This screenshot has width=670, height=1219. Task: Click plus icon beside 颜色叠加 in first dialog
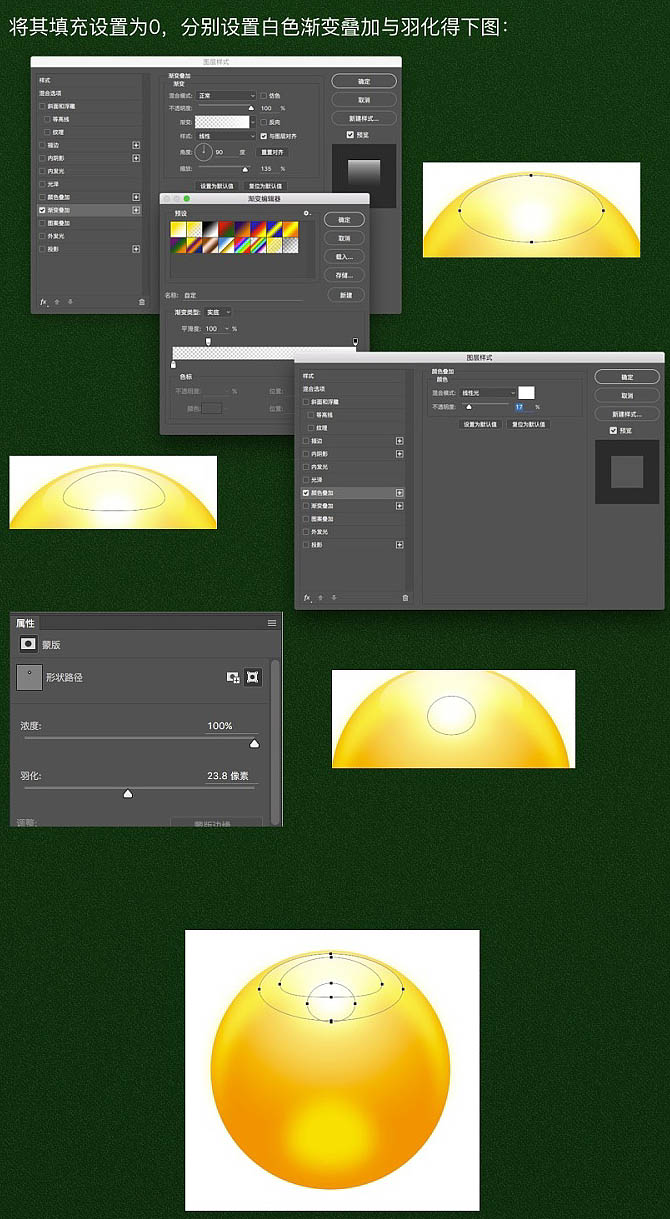point(136,197)
